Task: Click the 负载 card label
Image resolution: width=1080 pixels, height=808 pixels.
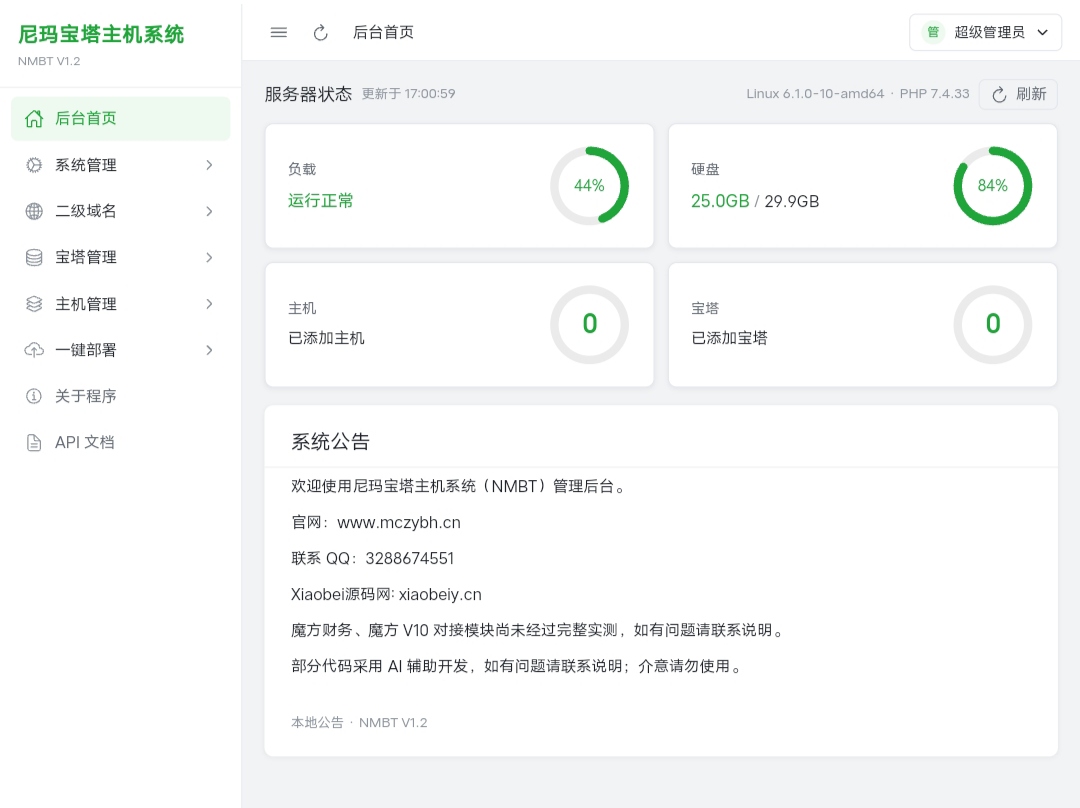Action: tap(302, 169)
